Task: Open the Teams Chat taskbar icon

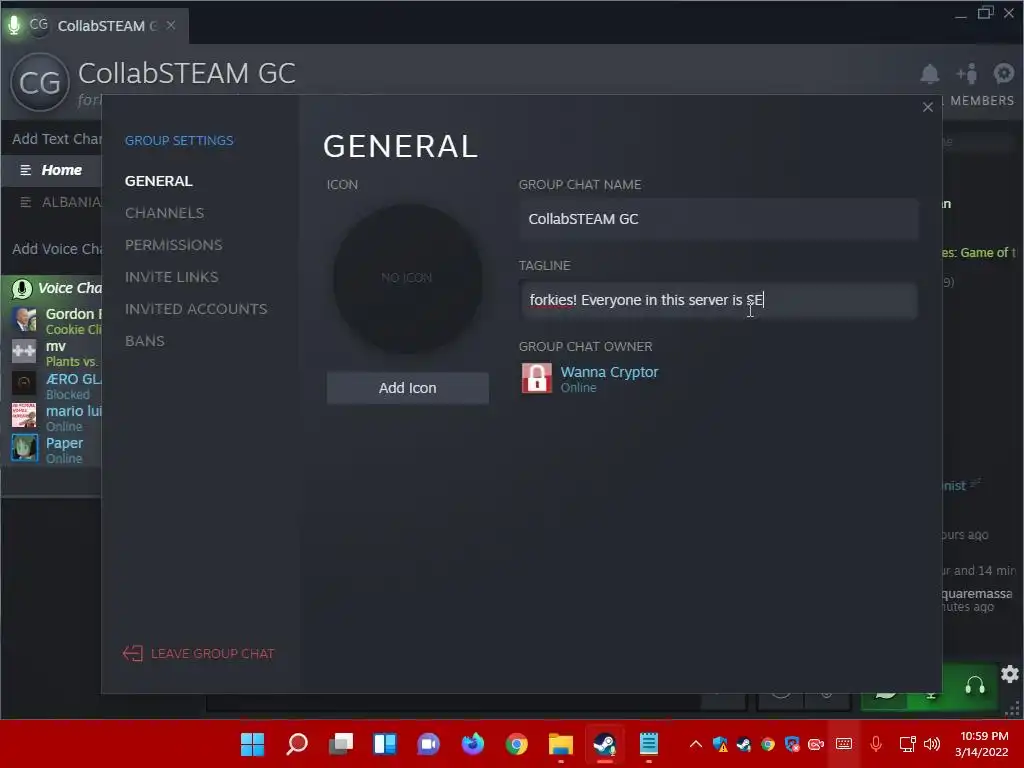Action: [428, 744]
